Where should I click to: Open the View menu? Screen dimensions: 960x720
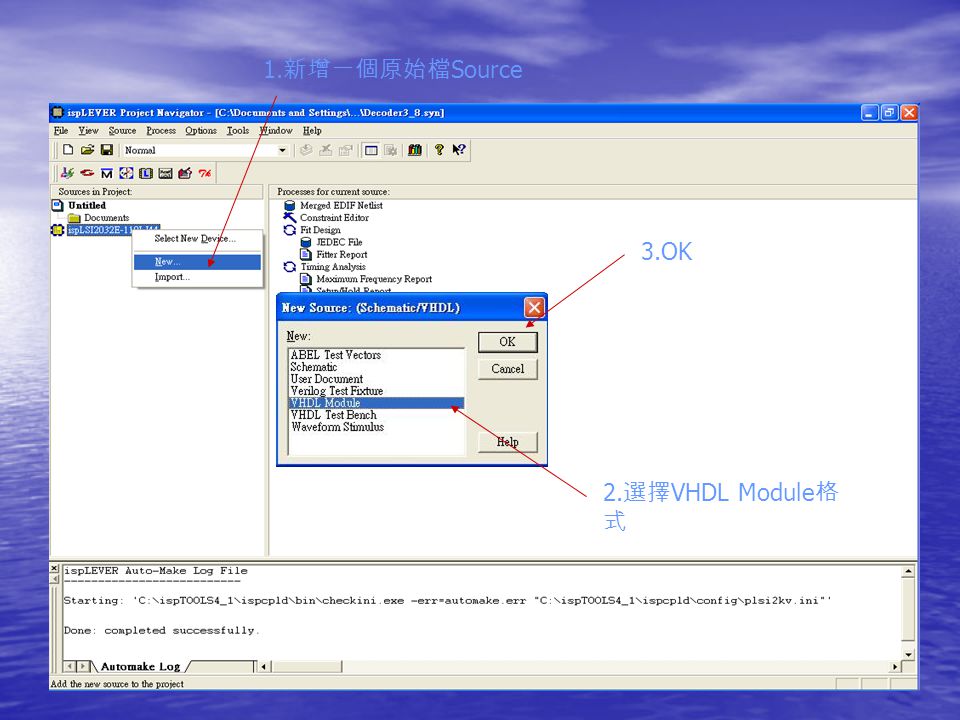point(88,130)
